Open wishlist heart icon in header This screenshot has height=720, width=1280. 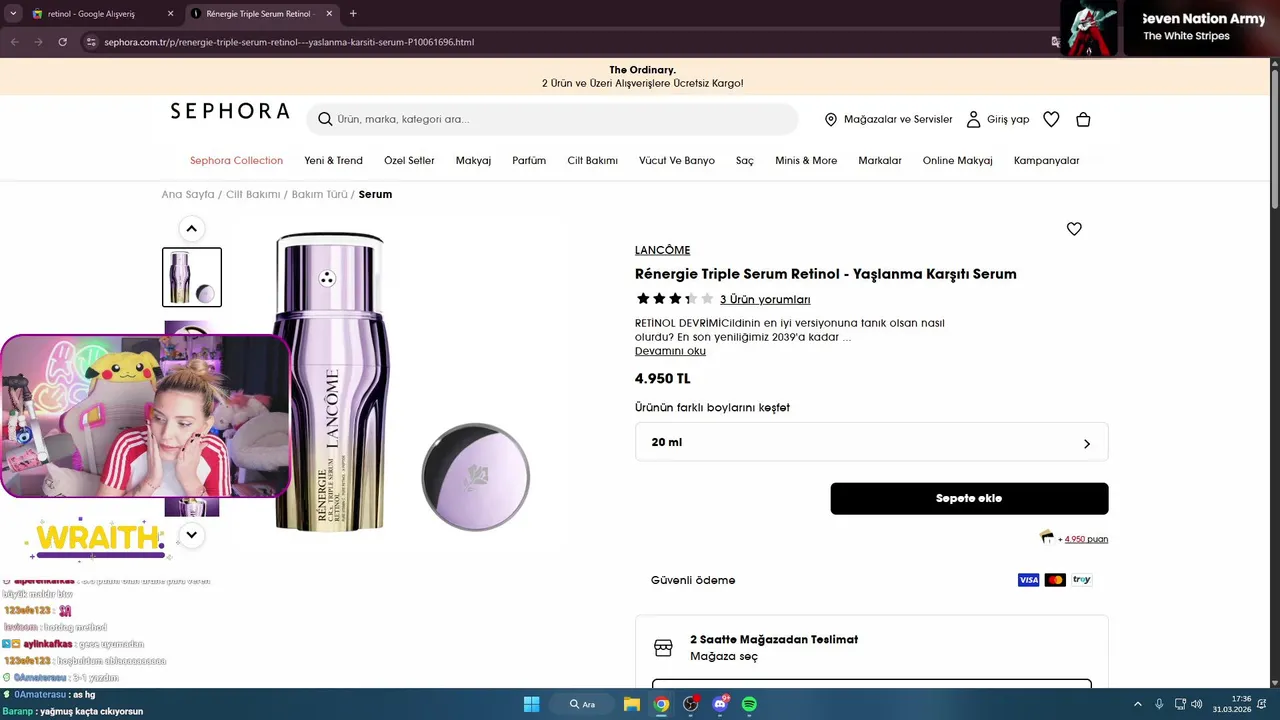click(x=1051, y=119)
